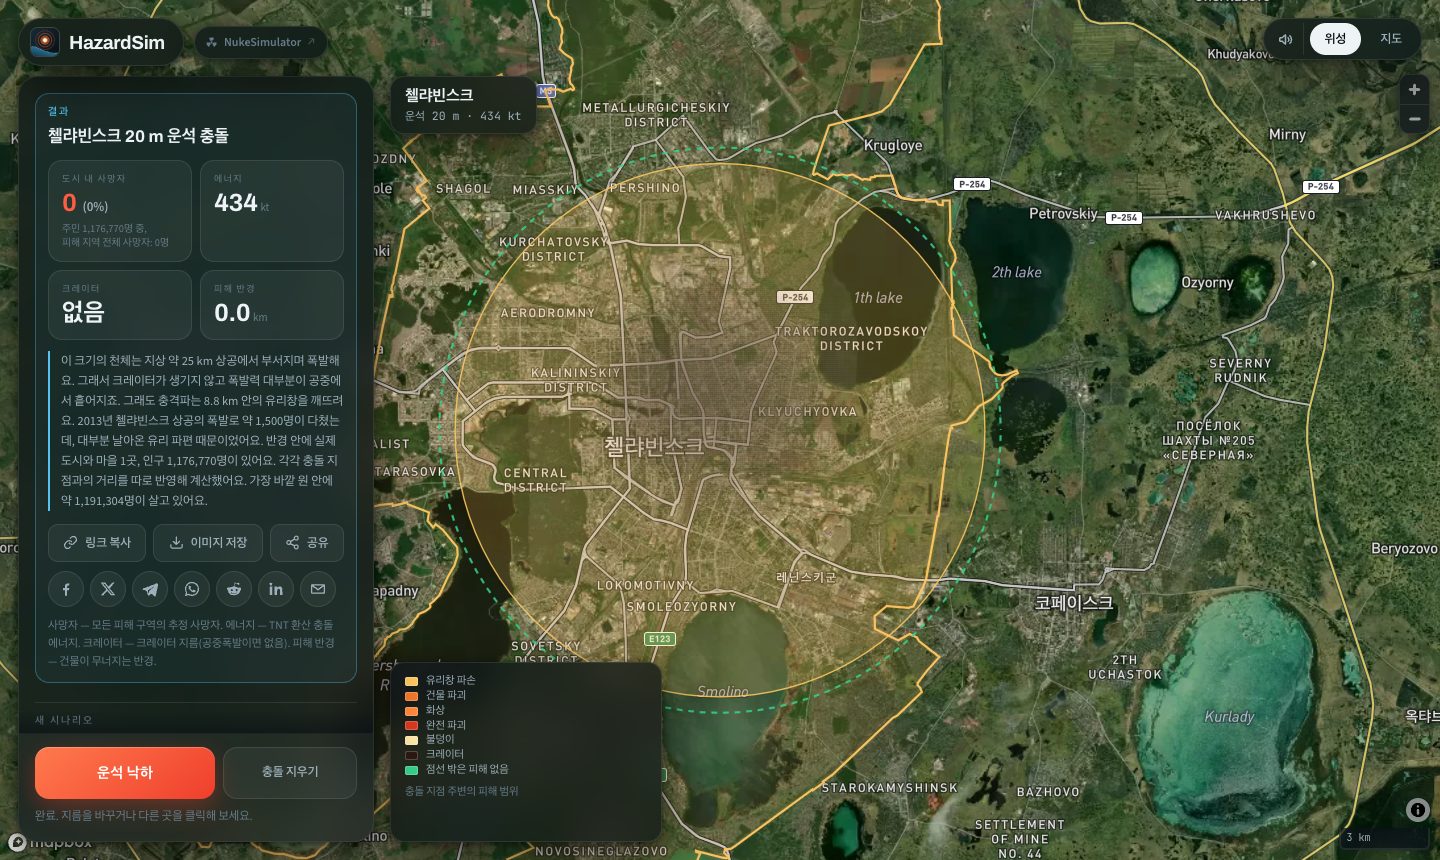Share to LinkedIn

276,589
